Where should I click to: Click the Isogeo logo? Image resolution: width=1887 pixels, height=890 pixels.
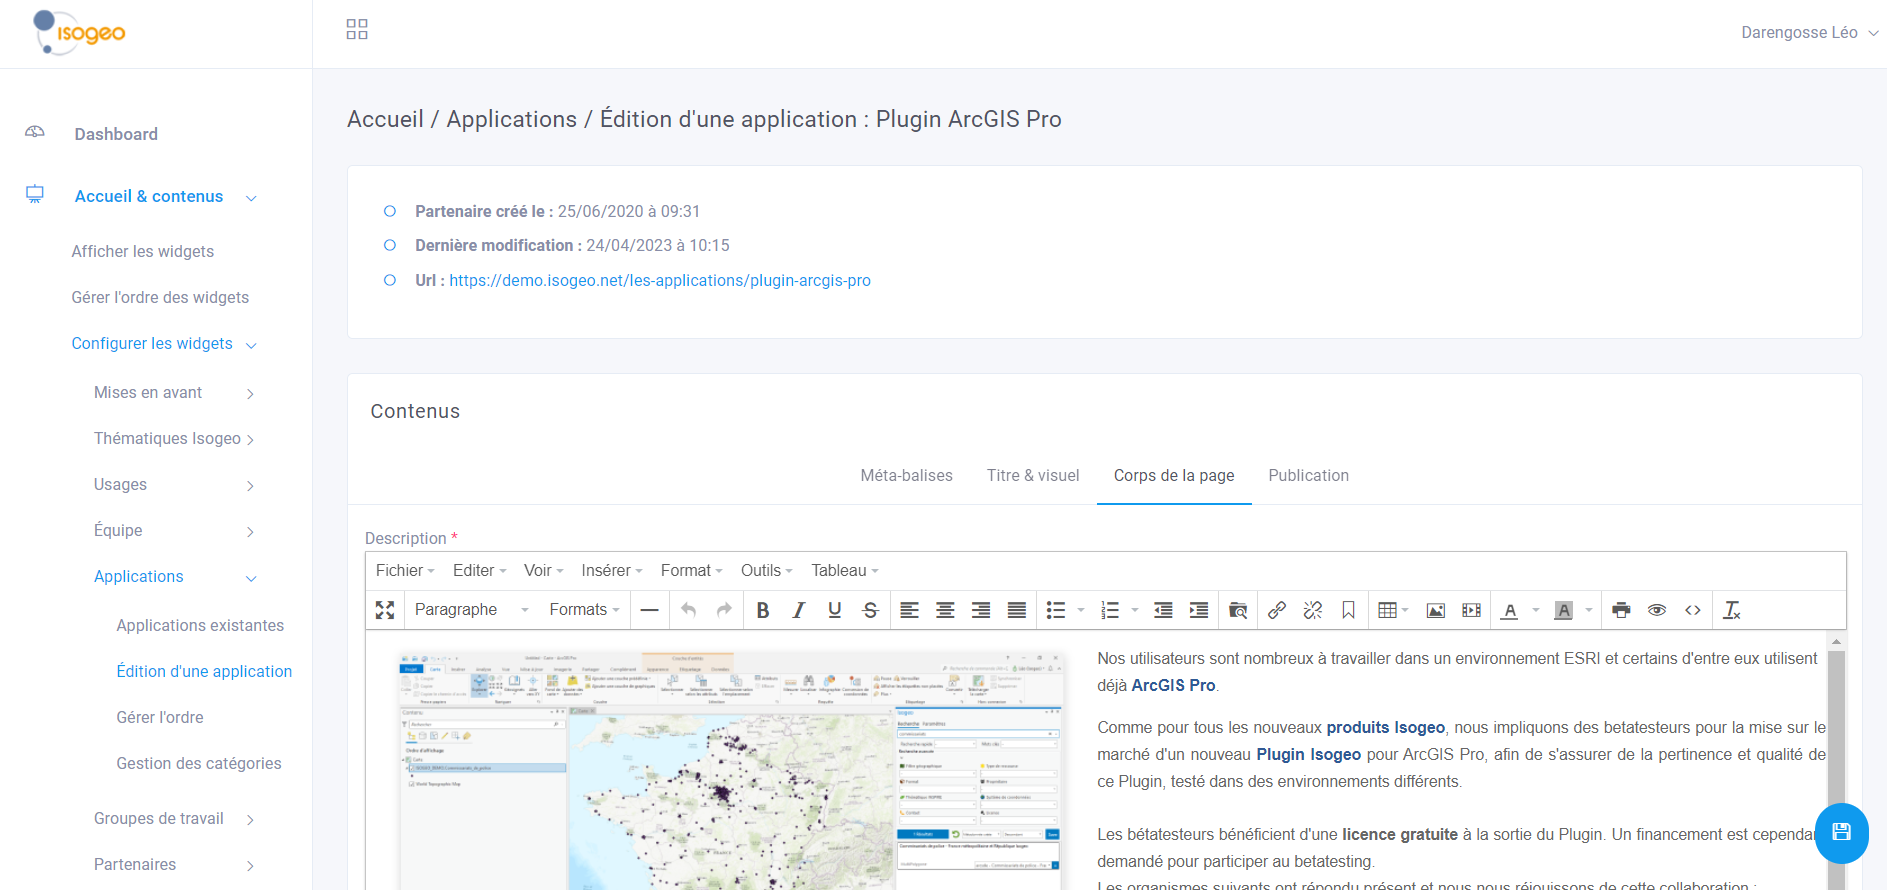click(x=79, y=33)
